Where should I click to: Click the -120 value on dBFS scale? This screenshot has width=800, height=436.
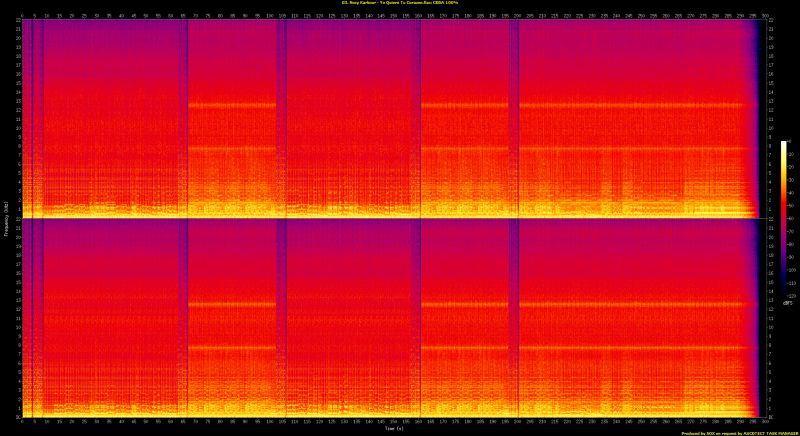click(793, 296)
